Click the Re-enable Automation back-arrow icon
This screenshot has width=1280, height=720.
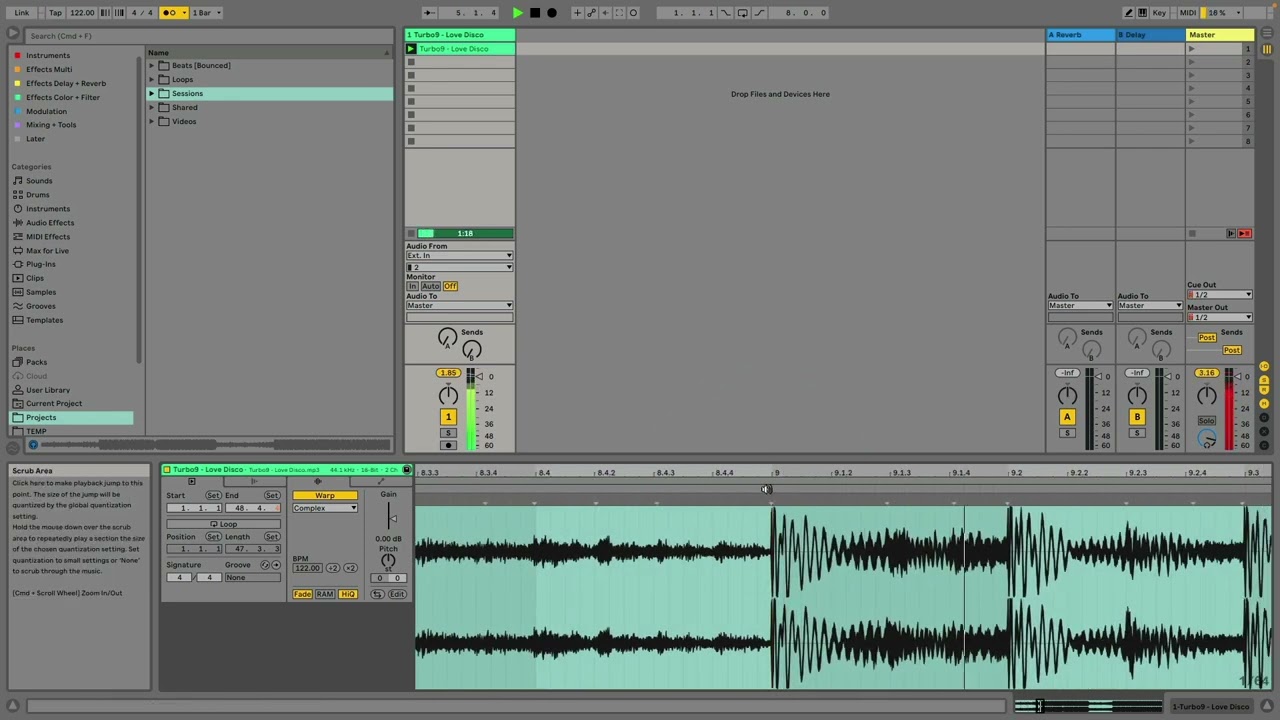tap(605, 13)
